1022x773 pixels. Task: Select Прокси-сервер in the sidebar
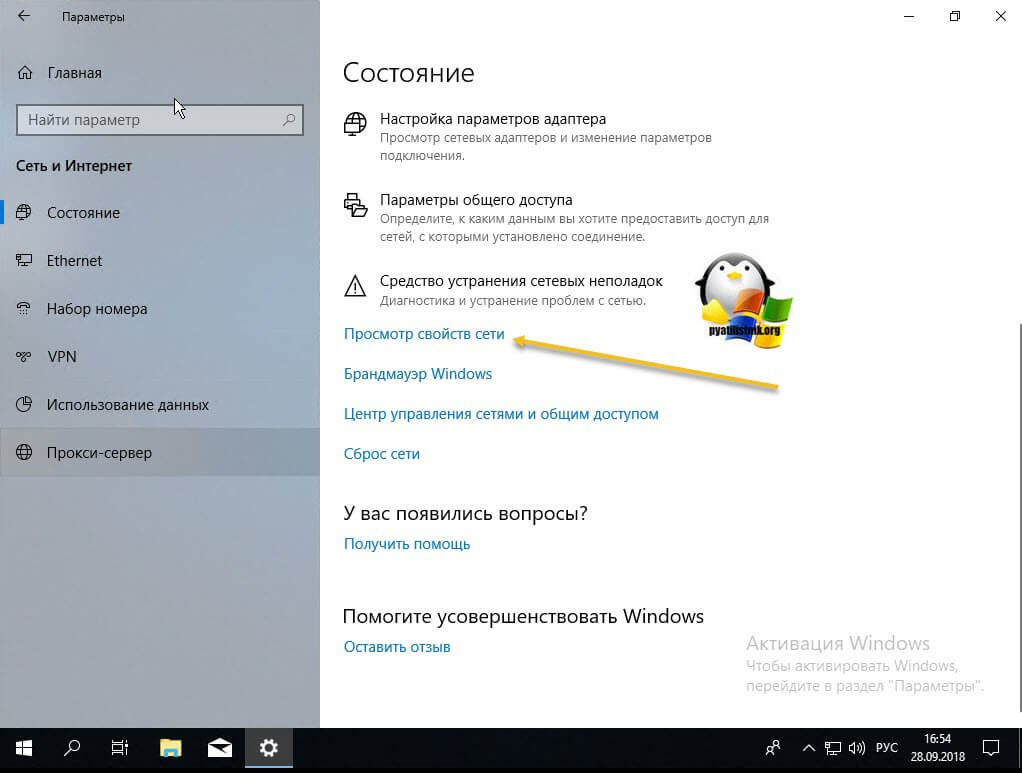tap(99, 453)
